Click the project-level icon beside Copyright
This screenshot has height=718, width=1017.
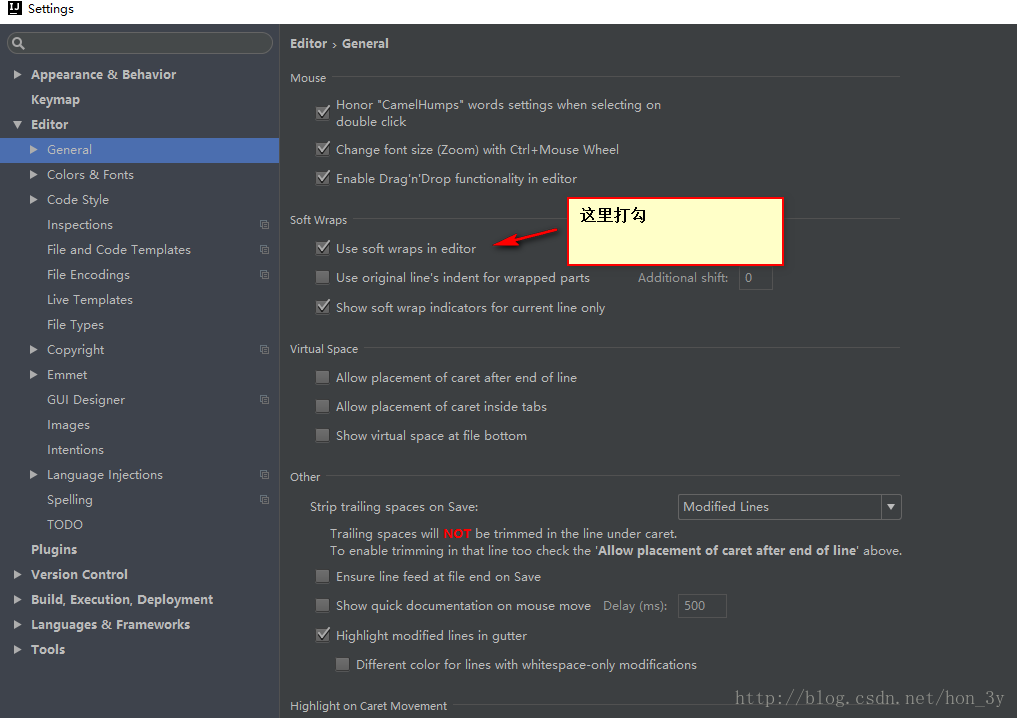point(264,350)
